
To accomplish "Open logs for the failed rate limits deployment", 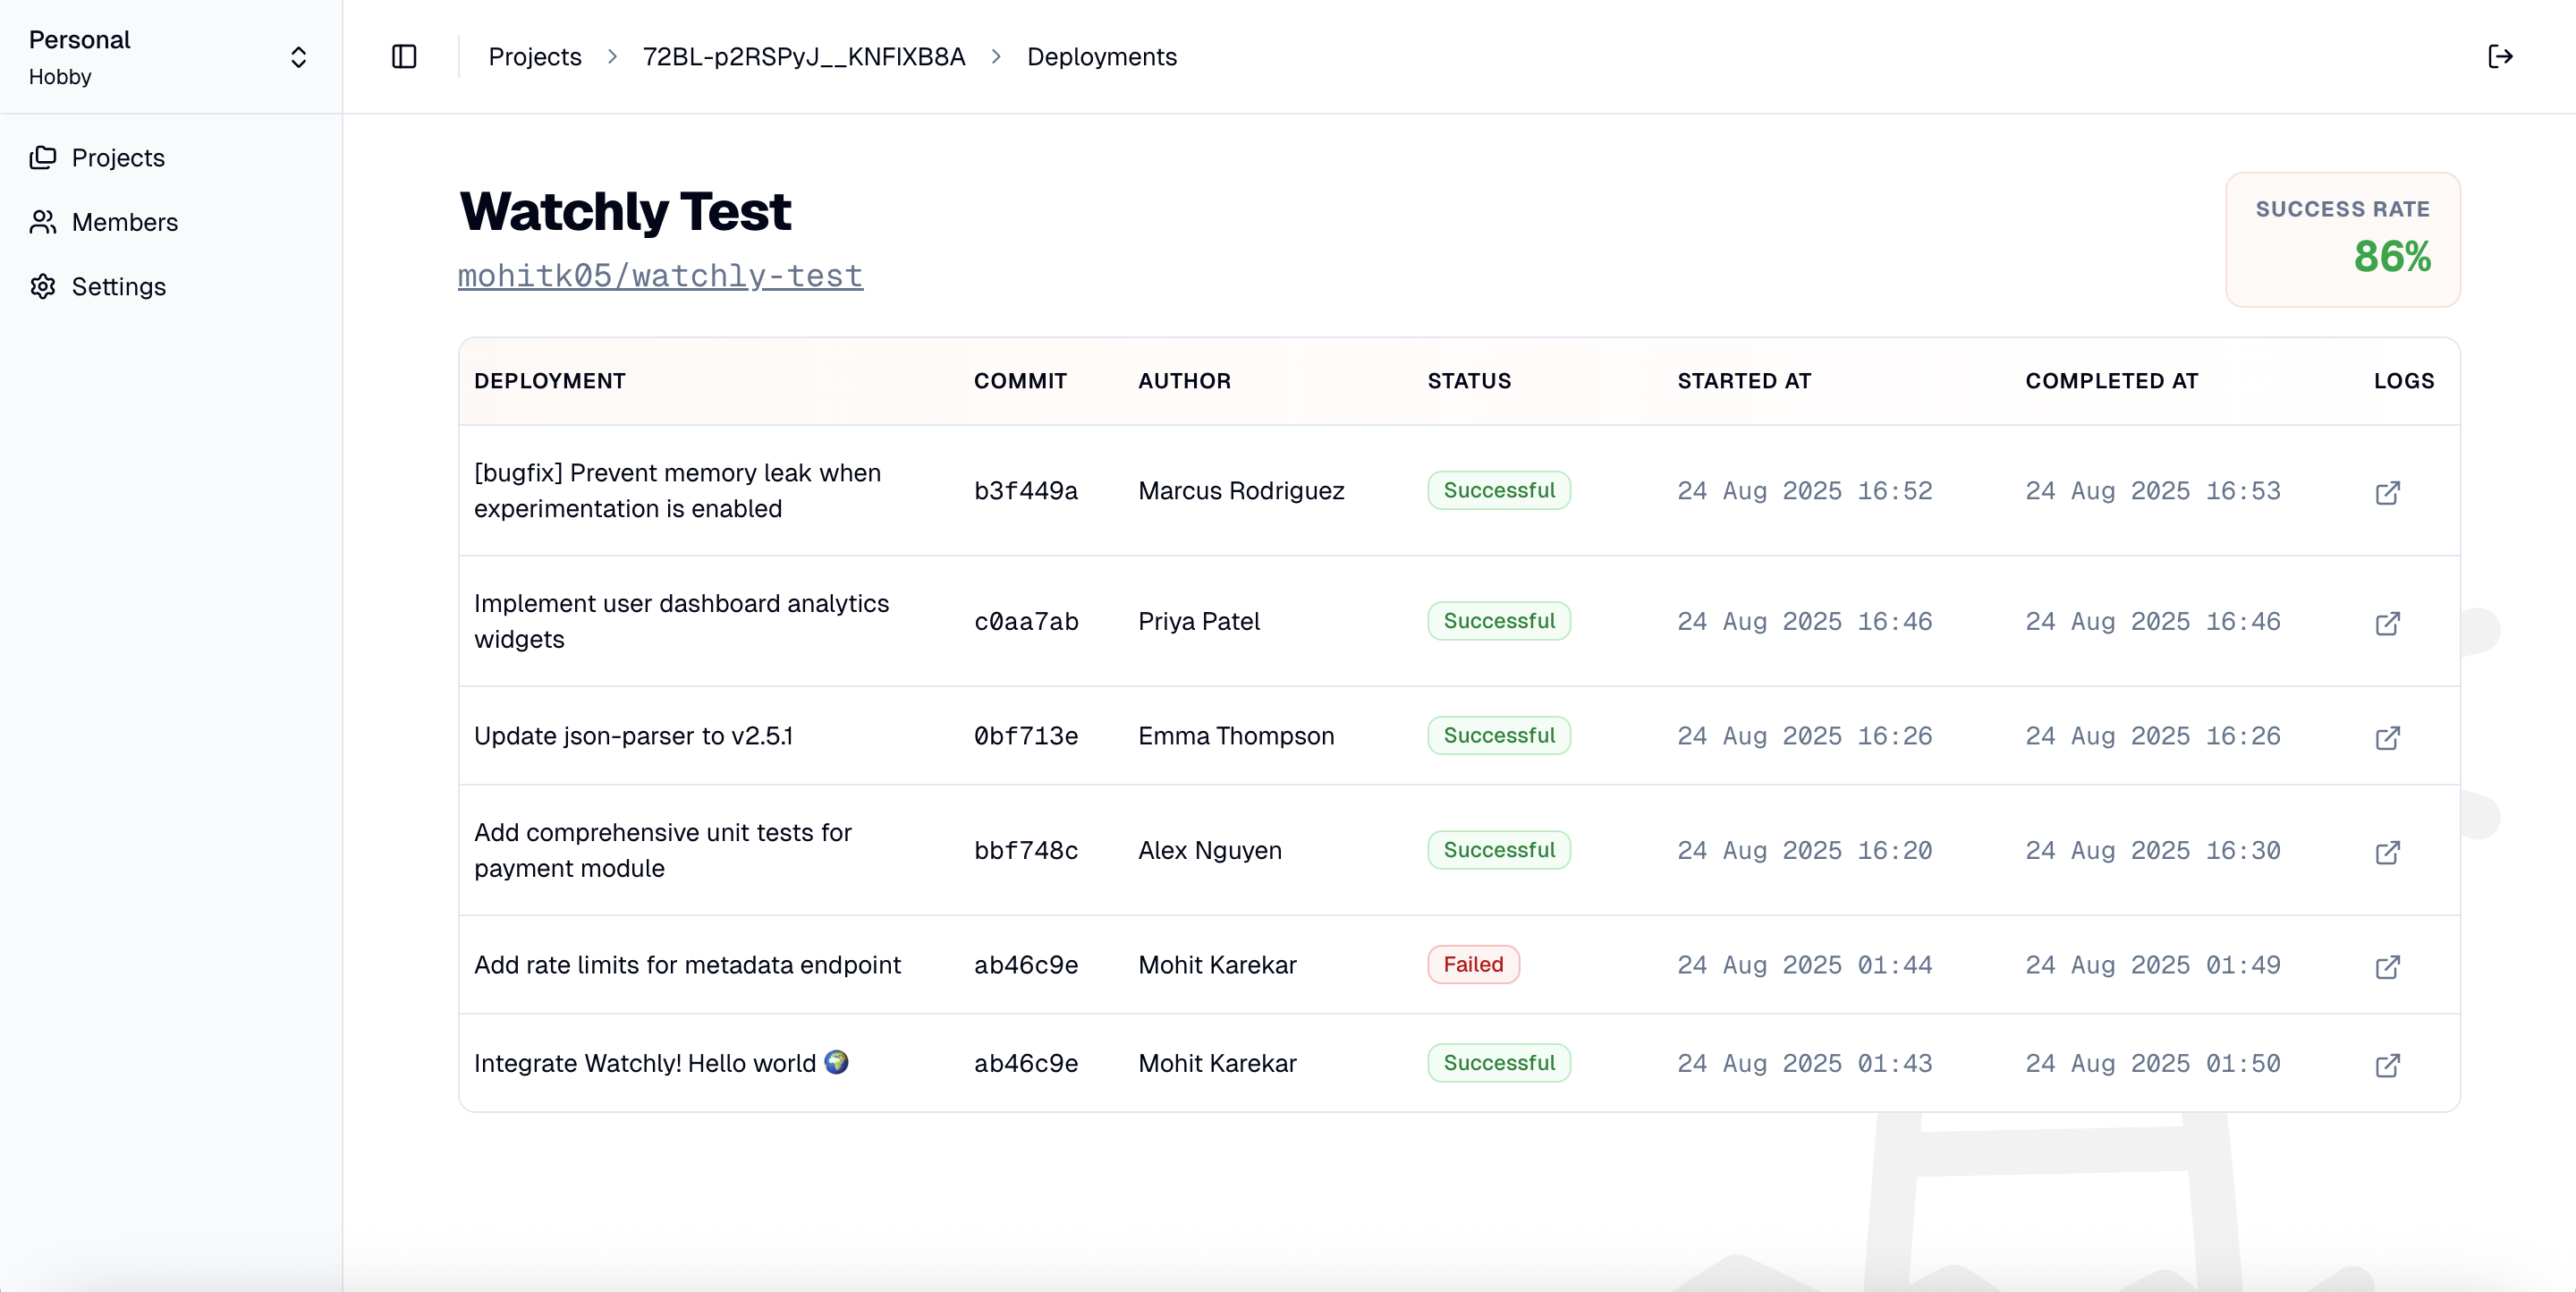I will 2389,967.
